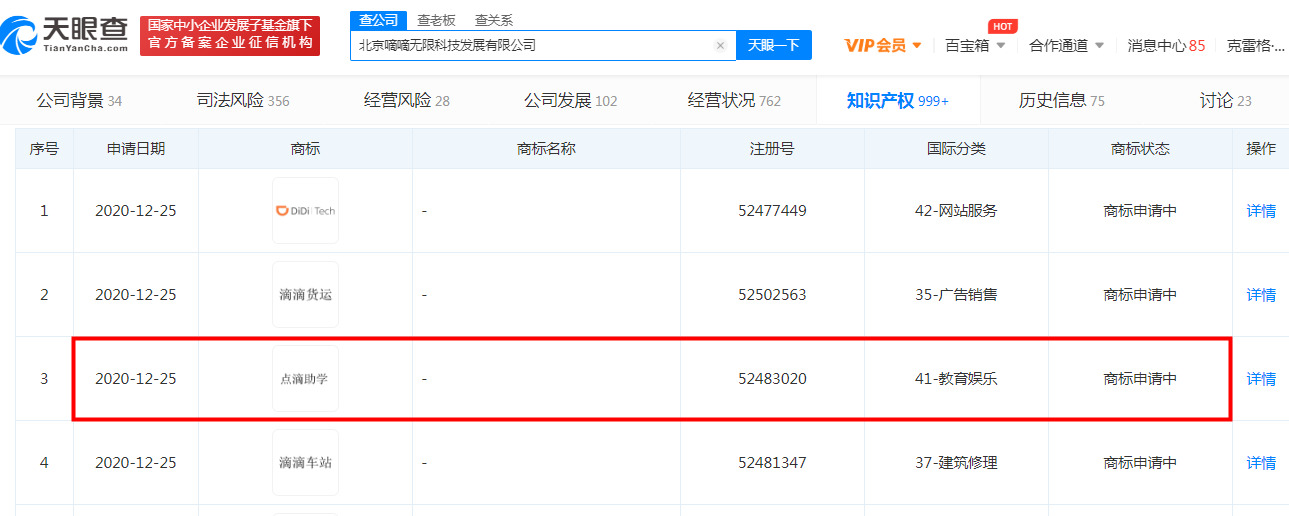Click registration number 52483020
This screenshot has width=1289, height=516.
click(x=772, y=379)
